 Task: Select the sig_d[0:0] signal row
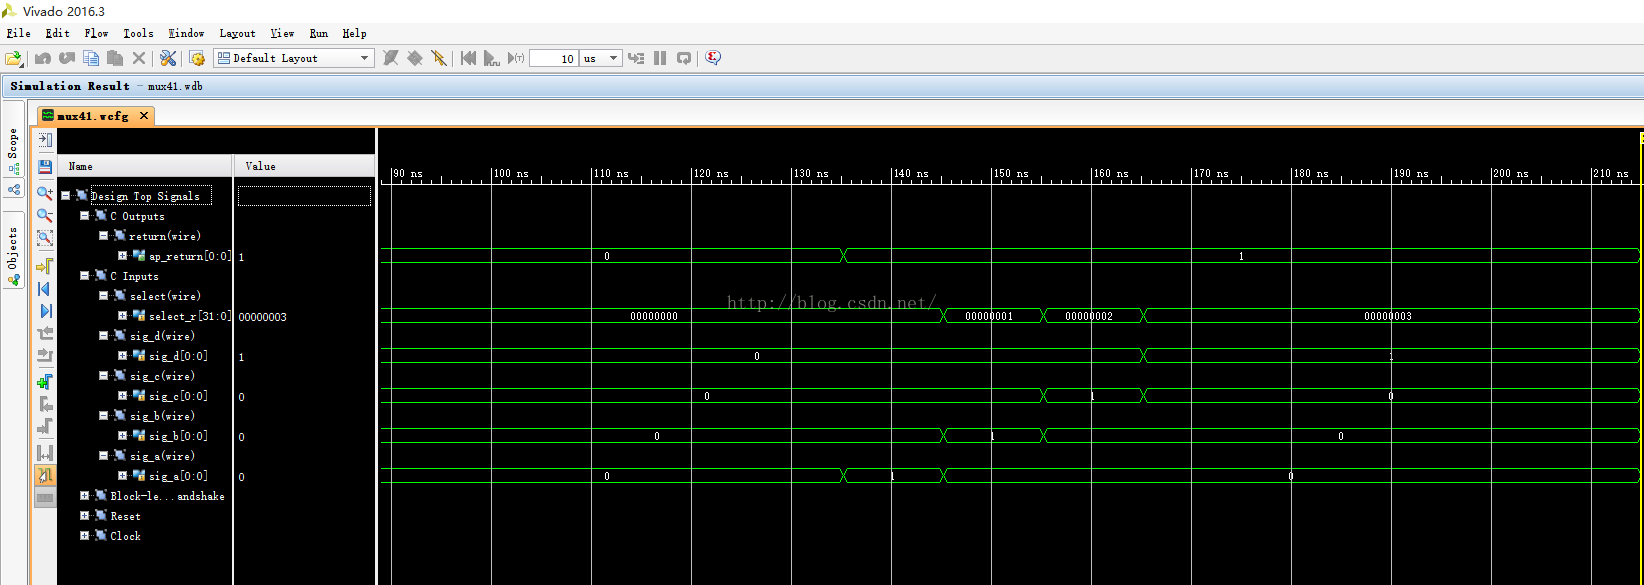tap(178, 356)
